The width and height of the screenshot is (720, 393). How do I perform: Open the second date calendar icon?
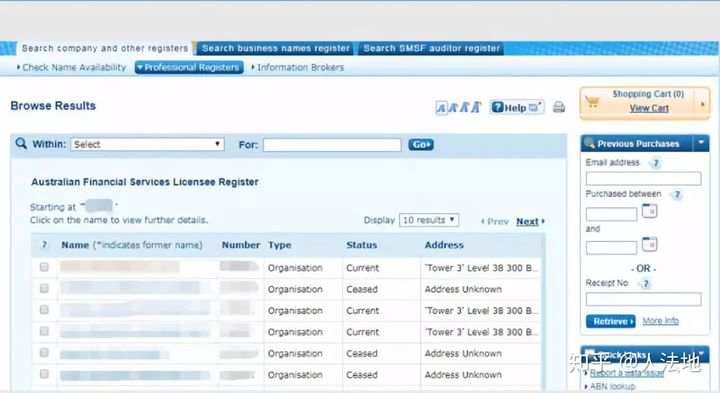[649, 244]
